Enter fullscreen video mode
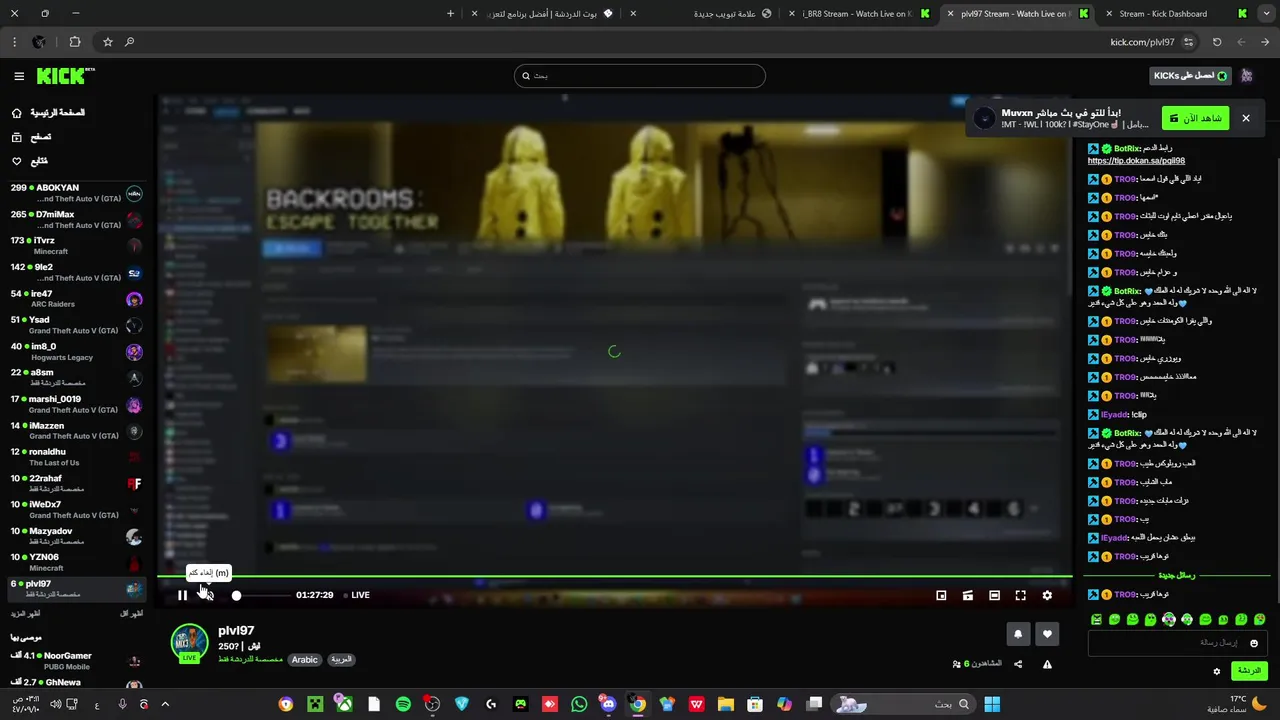This screenshot has width=1280, height=720. [1021, 595]
